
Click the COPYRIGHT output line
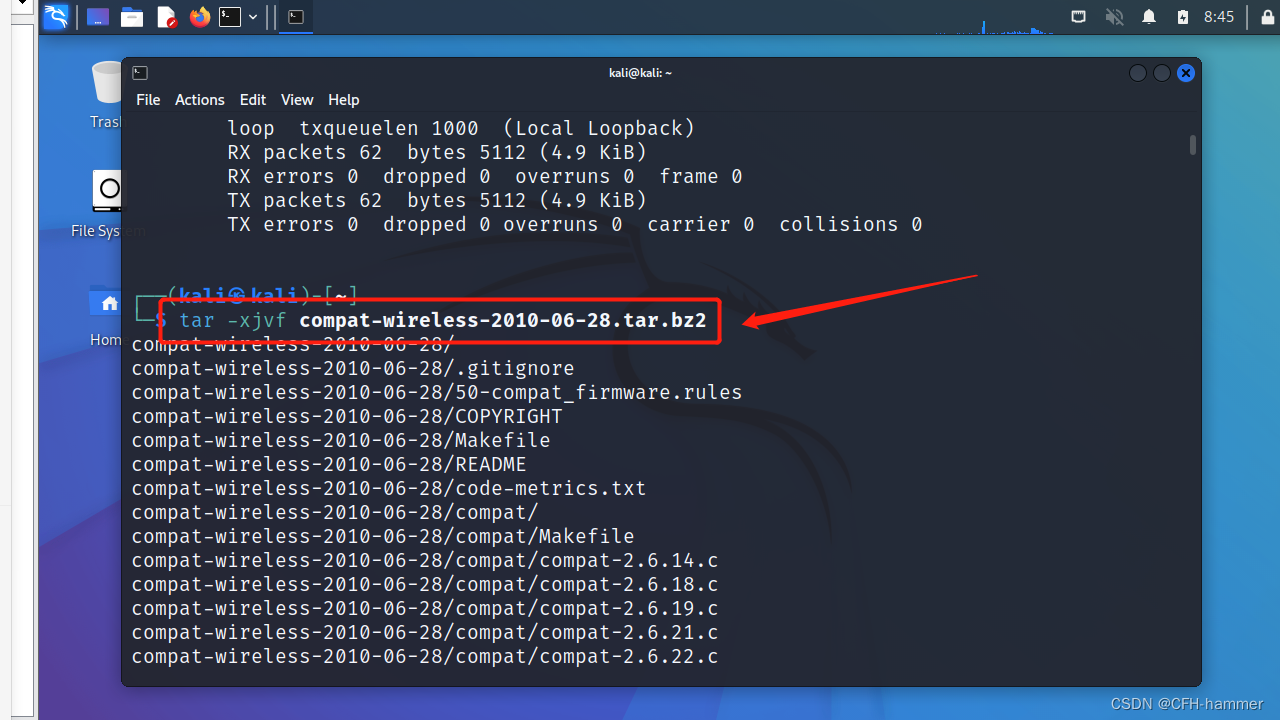(347, 416)
